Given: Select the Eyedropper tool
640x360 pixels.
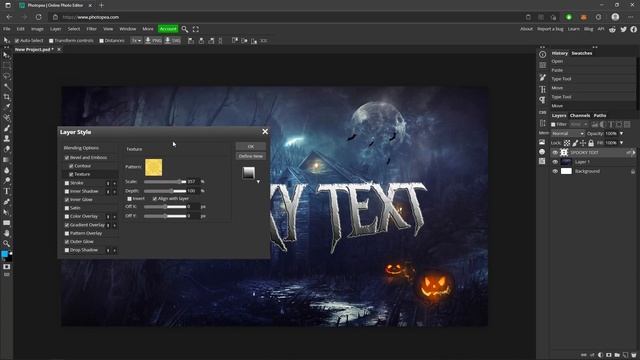Looking at the screenshot, I should tap(7, 107).
